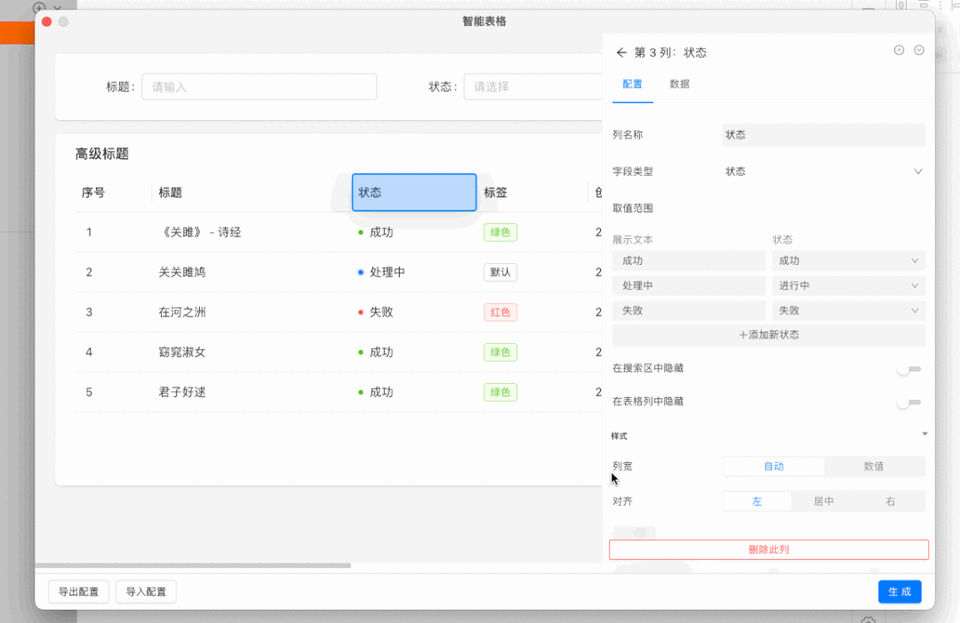
Task: Go to next column with down-circle icon
Action: (919, 50)
